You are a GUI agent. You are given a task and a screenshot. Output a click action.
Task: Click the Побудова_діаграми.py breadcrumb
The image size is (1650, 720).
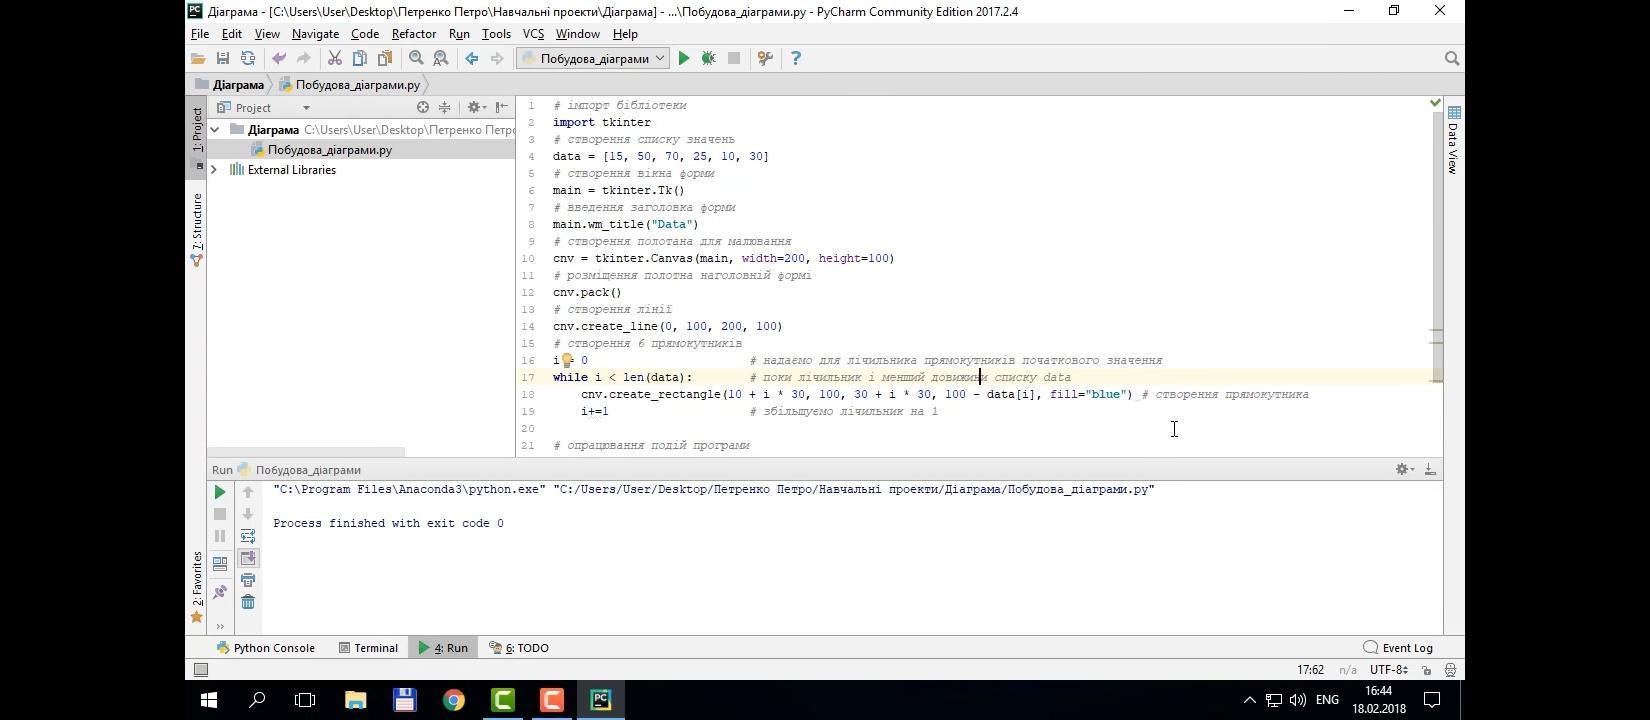350,85
